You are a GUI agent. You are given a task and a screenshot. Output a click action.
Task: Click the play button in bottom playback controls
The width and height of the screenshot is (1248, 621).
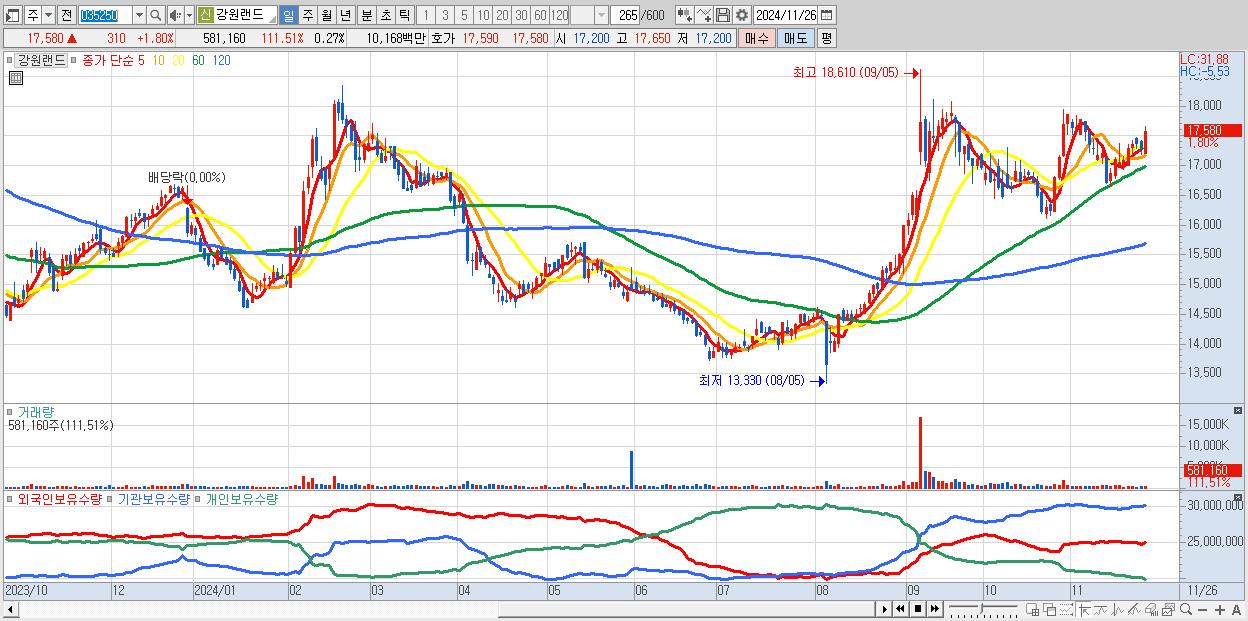[885, 609]
